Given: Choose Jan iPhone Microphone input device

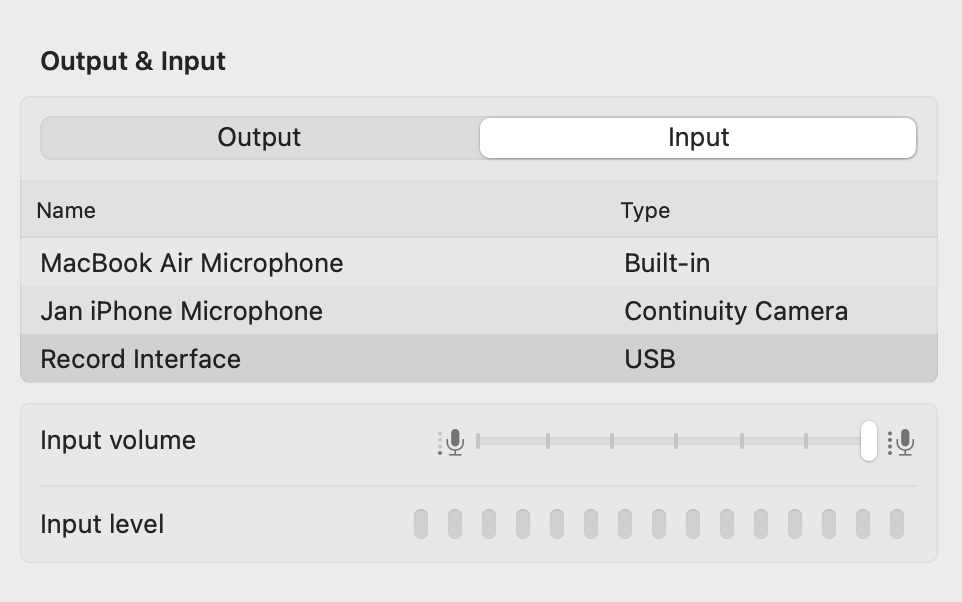Looking at the screenshot, I should [479, 311].
